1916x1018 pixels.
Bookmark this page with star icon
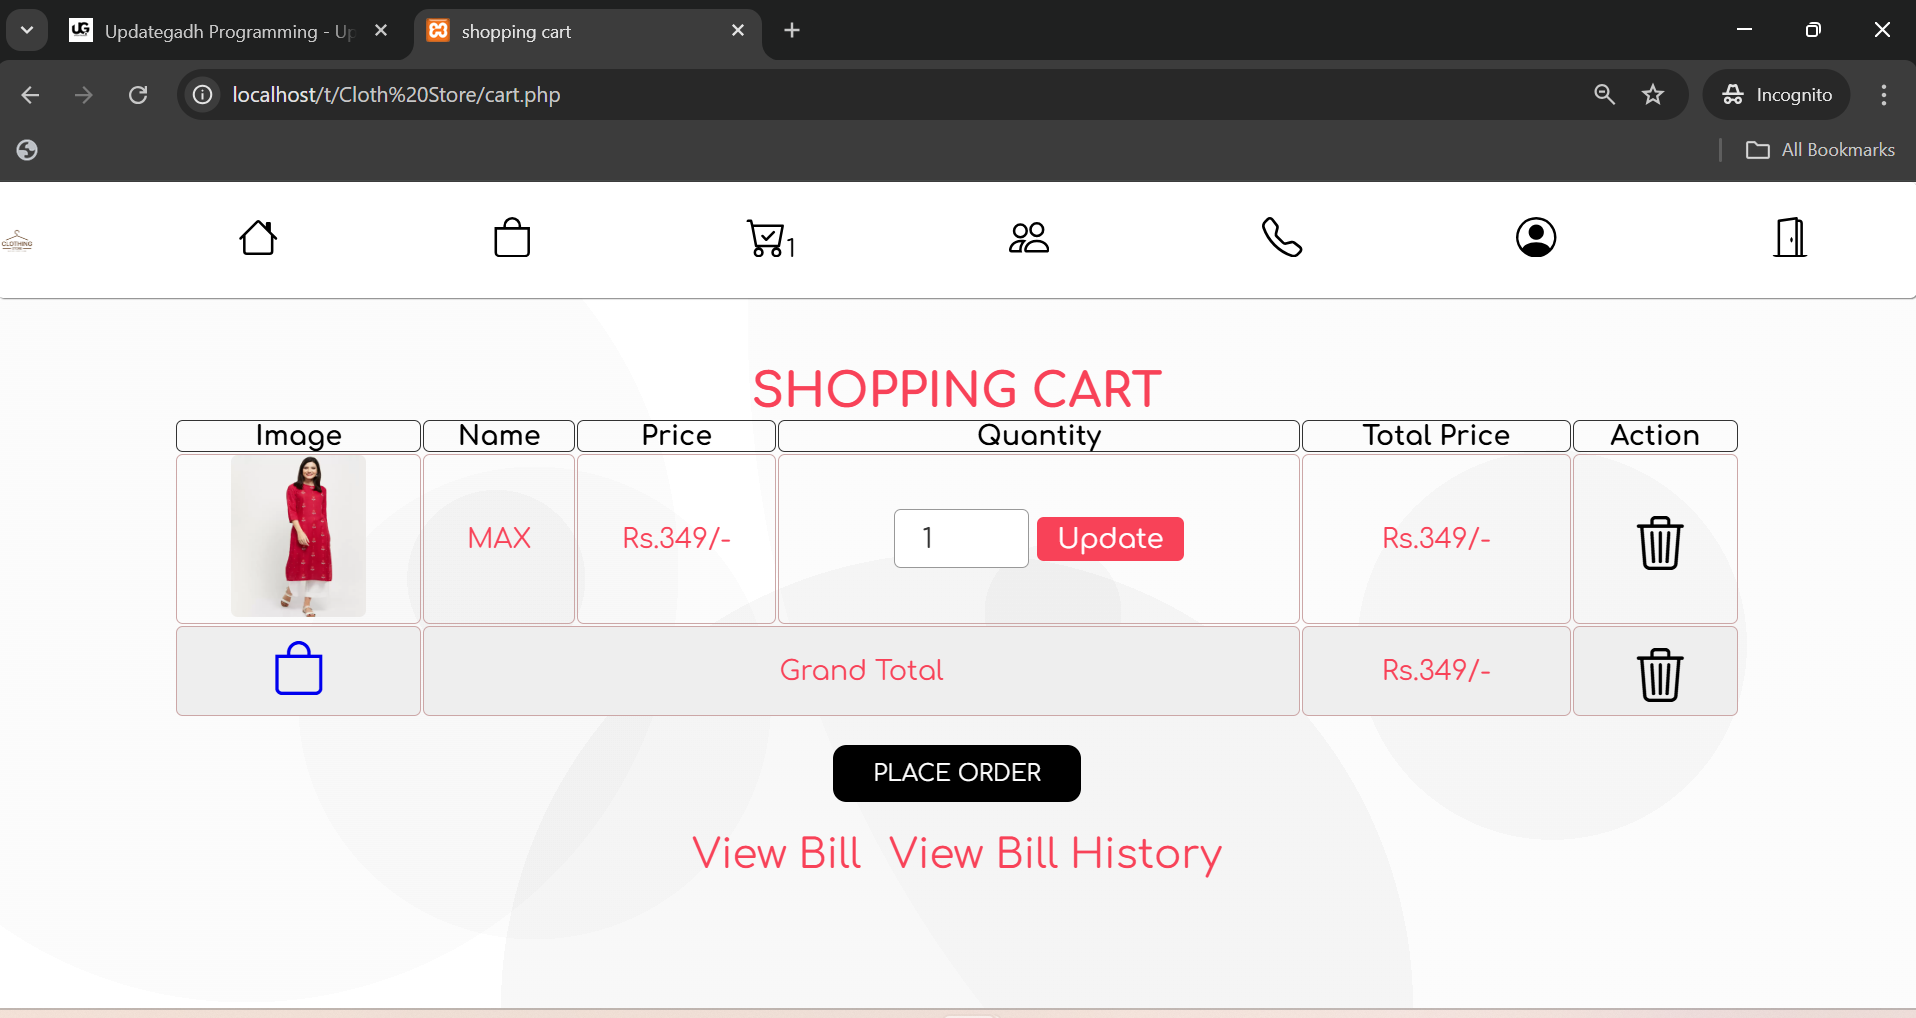click(1653, 95)
